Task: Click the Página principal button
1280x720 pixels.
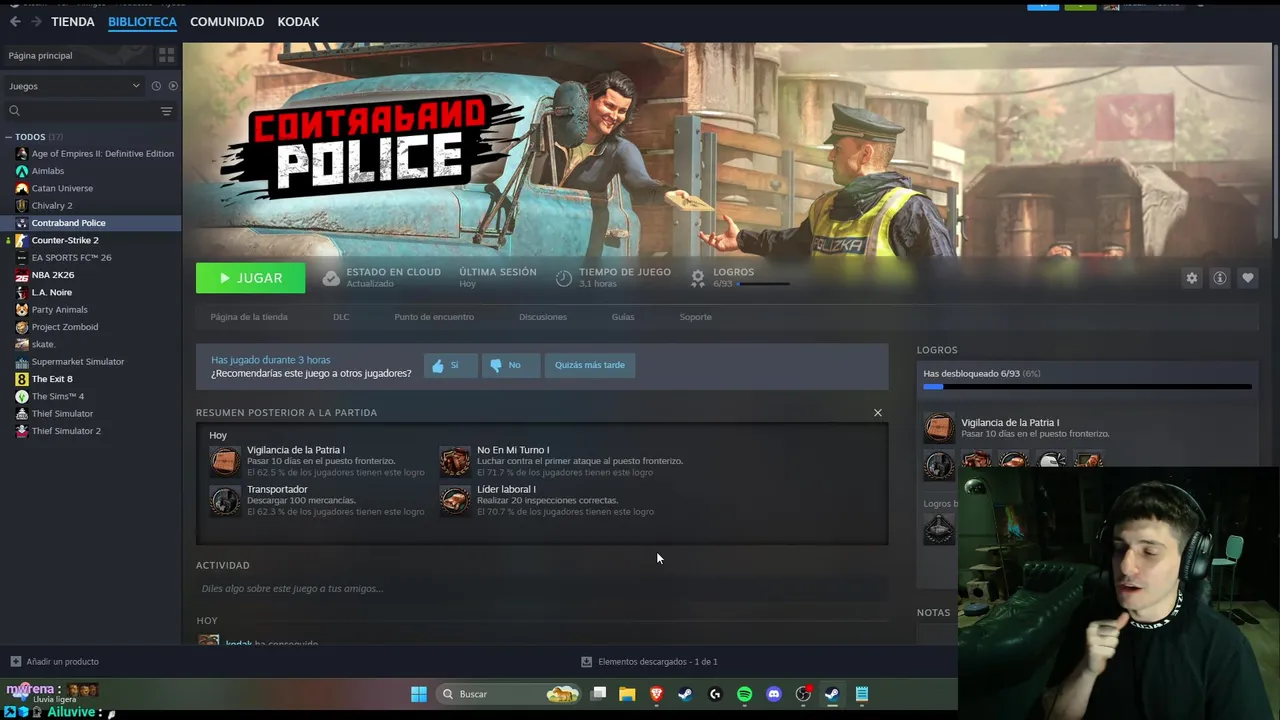Action: tap(76, 55)
